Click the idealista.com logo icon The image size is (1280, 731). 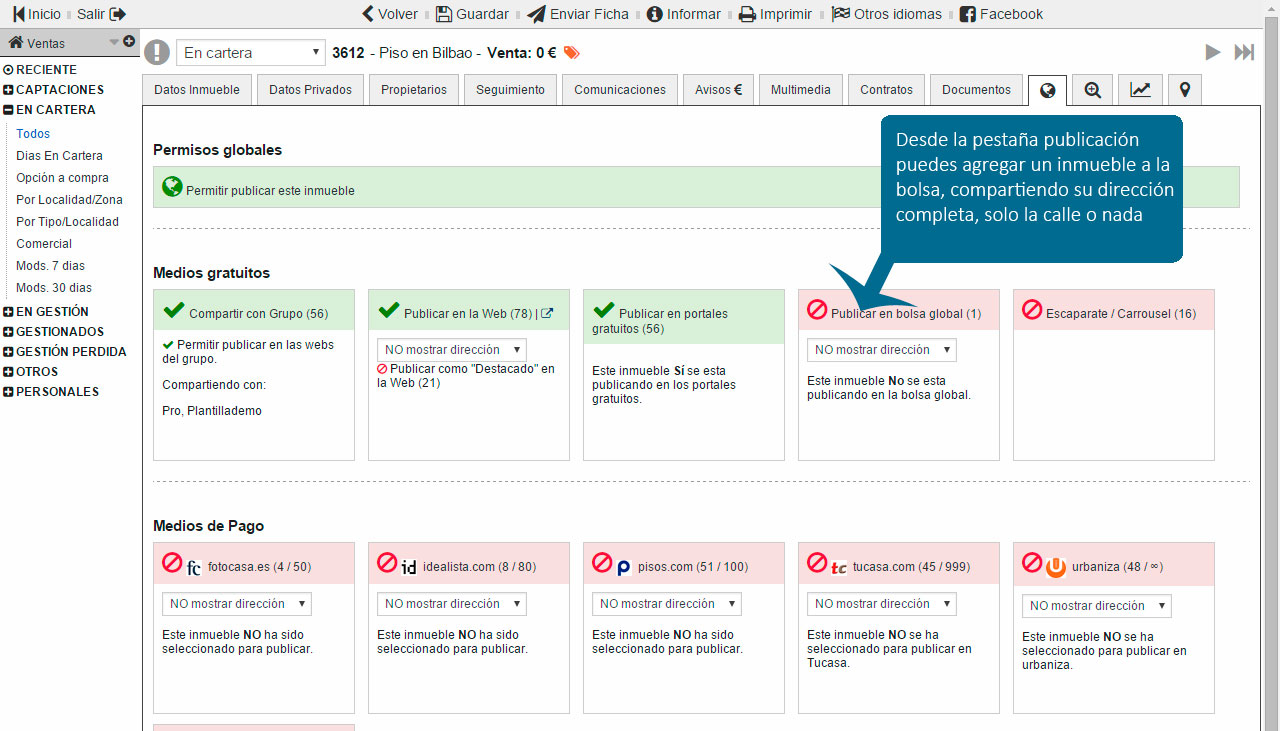(x=409, y=567)
